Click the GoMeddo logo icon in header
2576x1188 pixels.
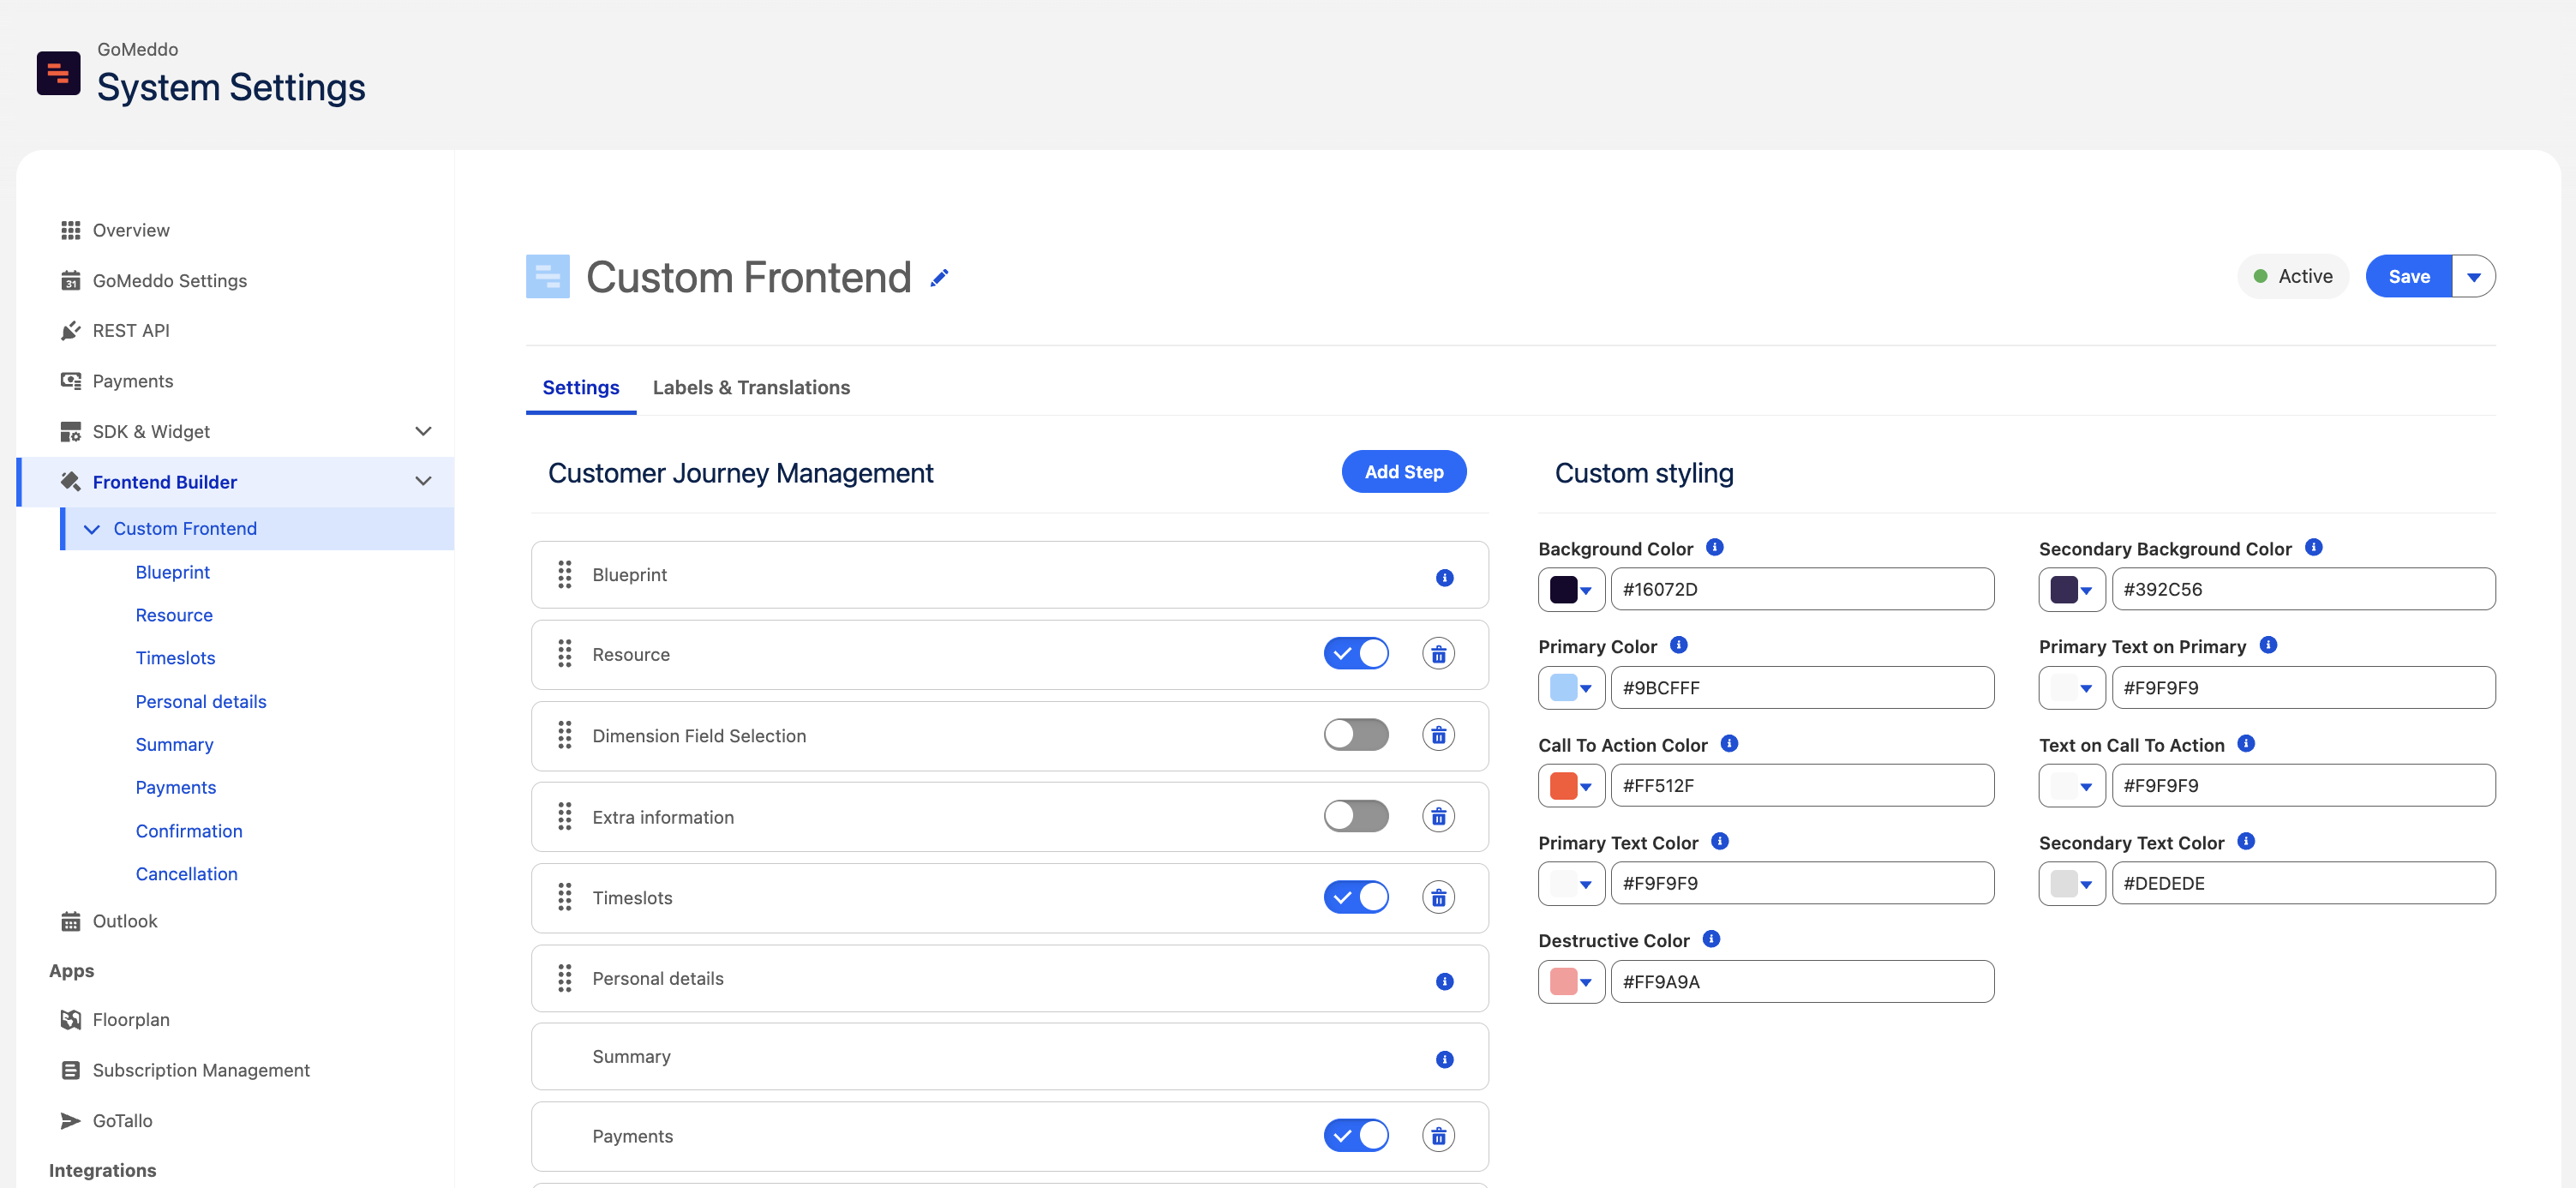(59, 74)
